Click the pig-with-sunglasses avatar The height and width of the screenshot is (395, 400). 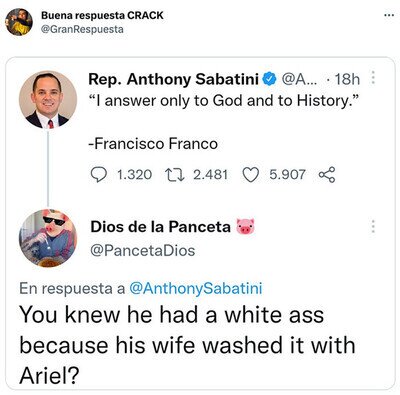[x=48, y=238]
